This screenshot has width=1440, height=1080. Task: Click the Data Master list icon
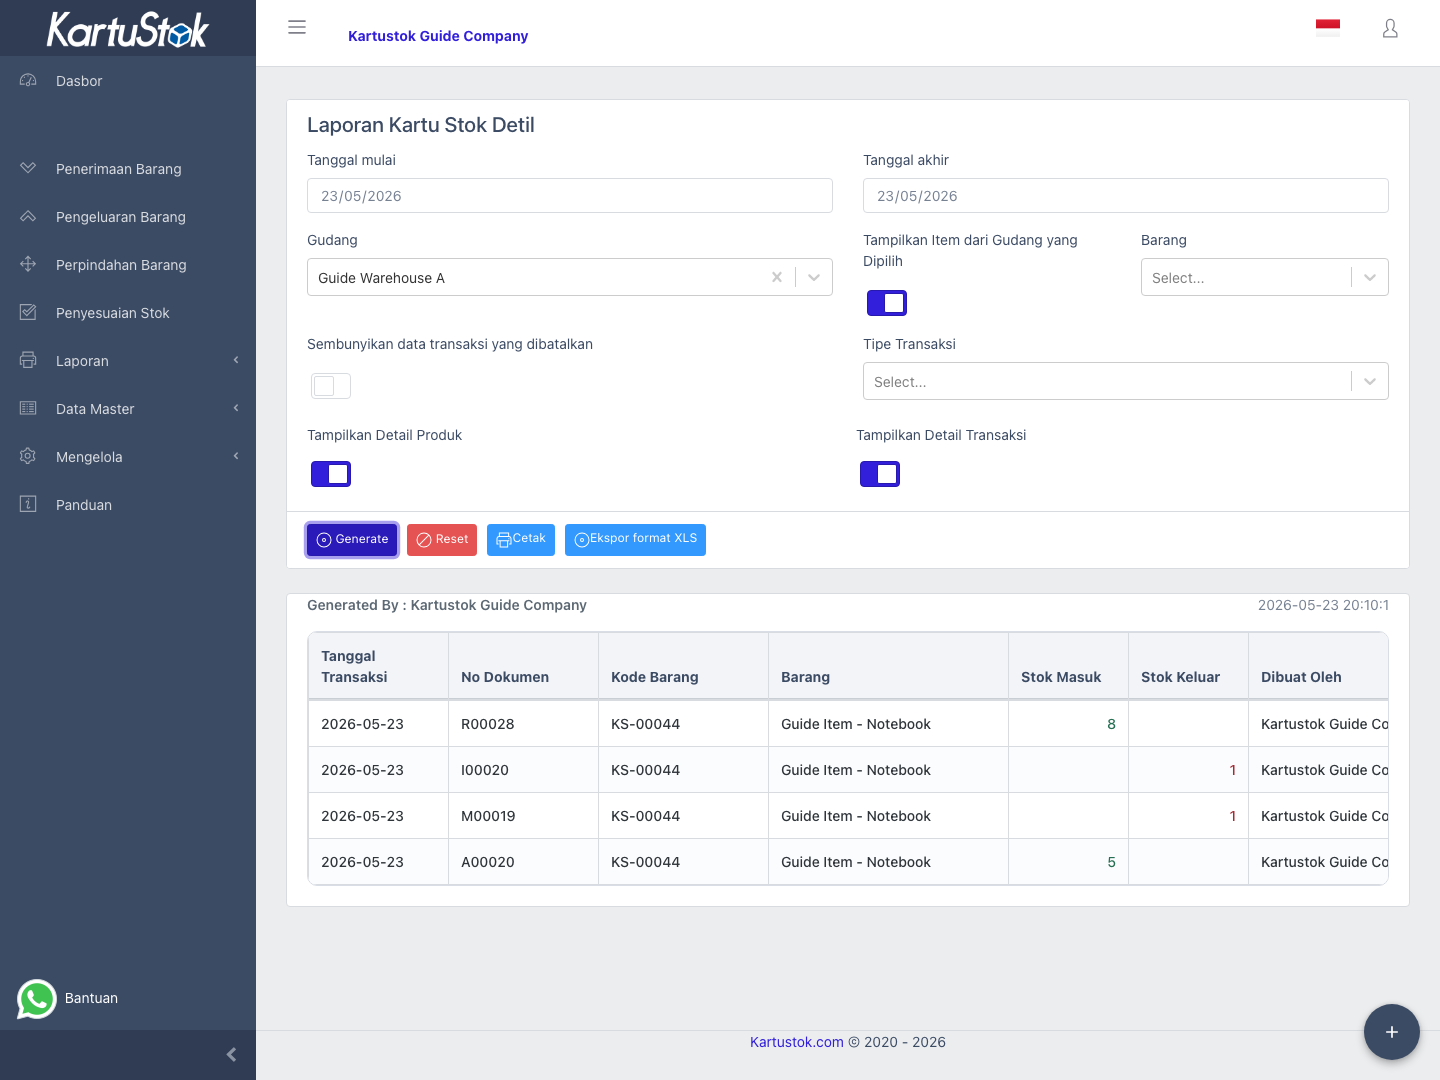click(x=28, y=408)
